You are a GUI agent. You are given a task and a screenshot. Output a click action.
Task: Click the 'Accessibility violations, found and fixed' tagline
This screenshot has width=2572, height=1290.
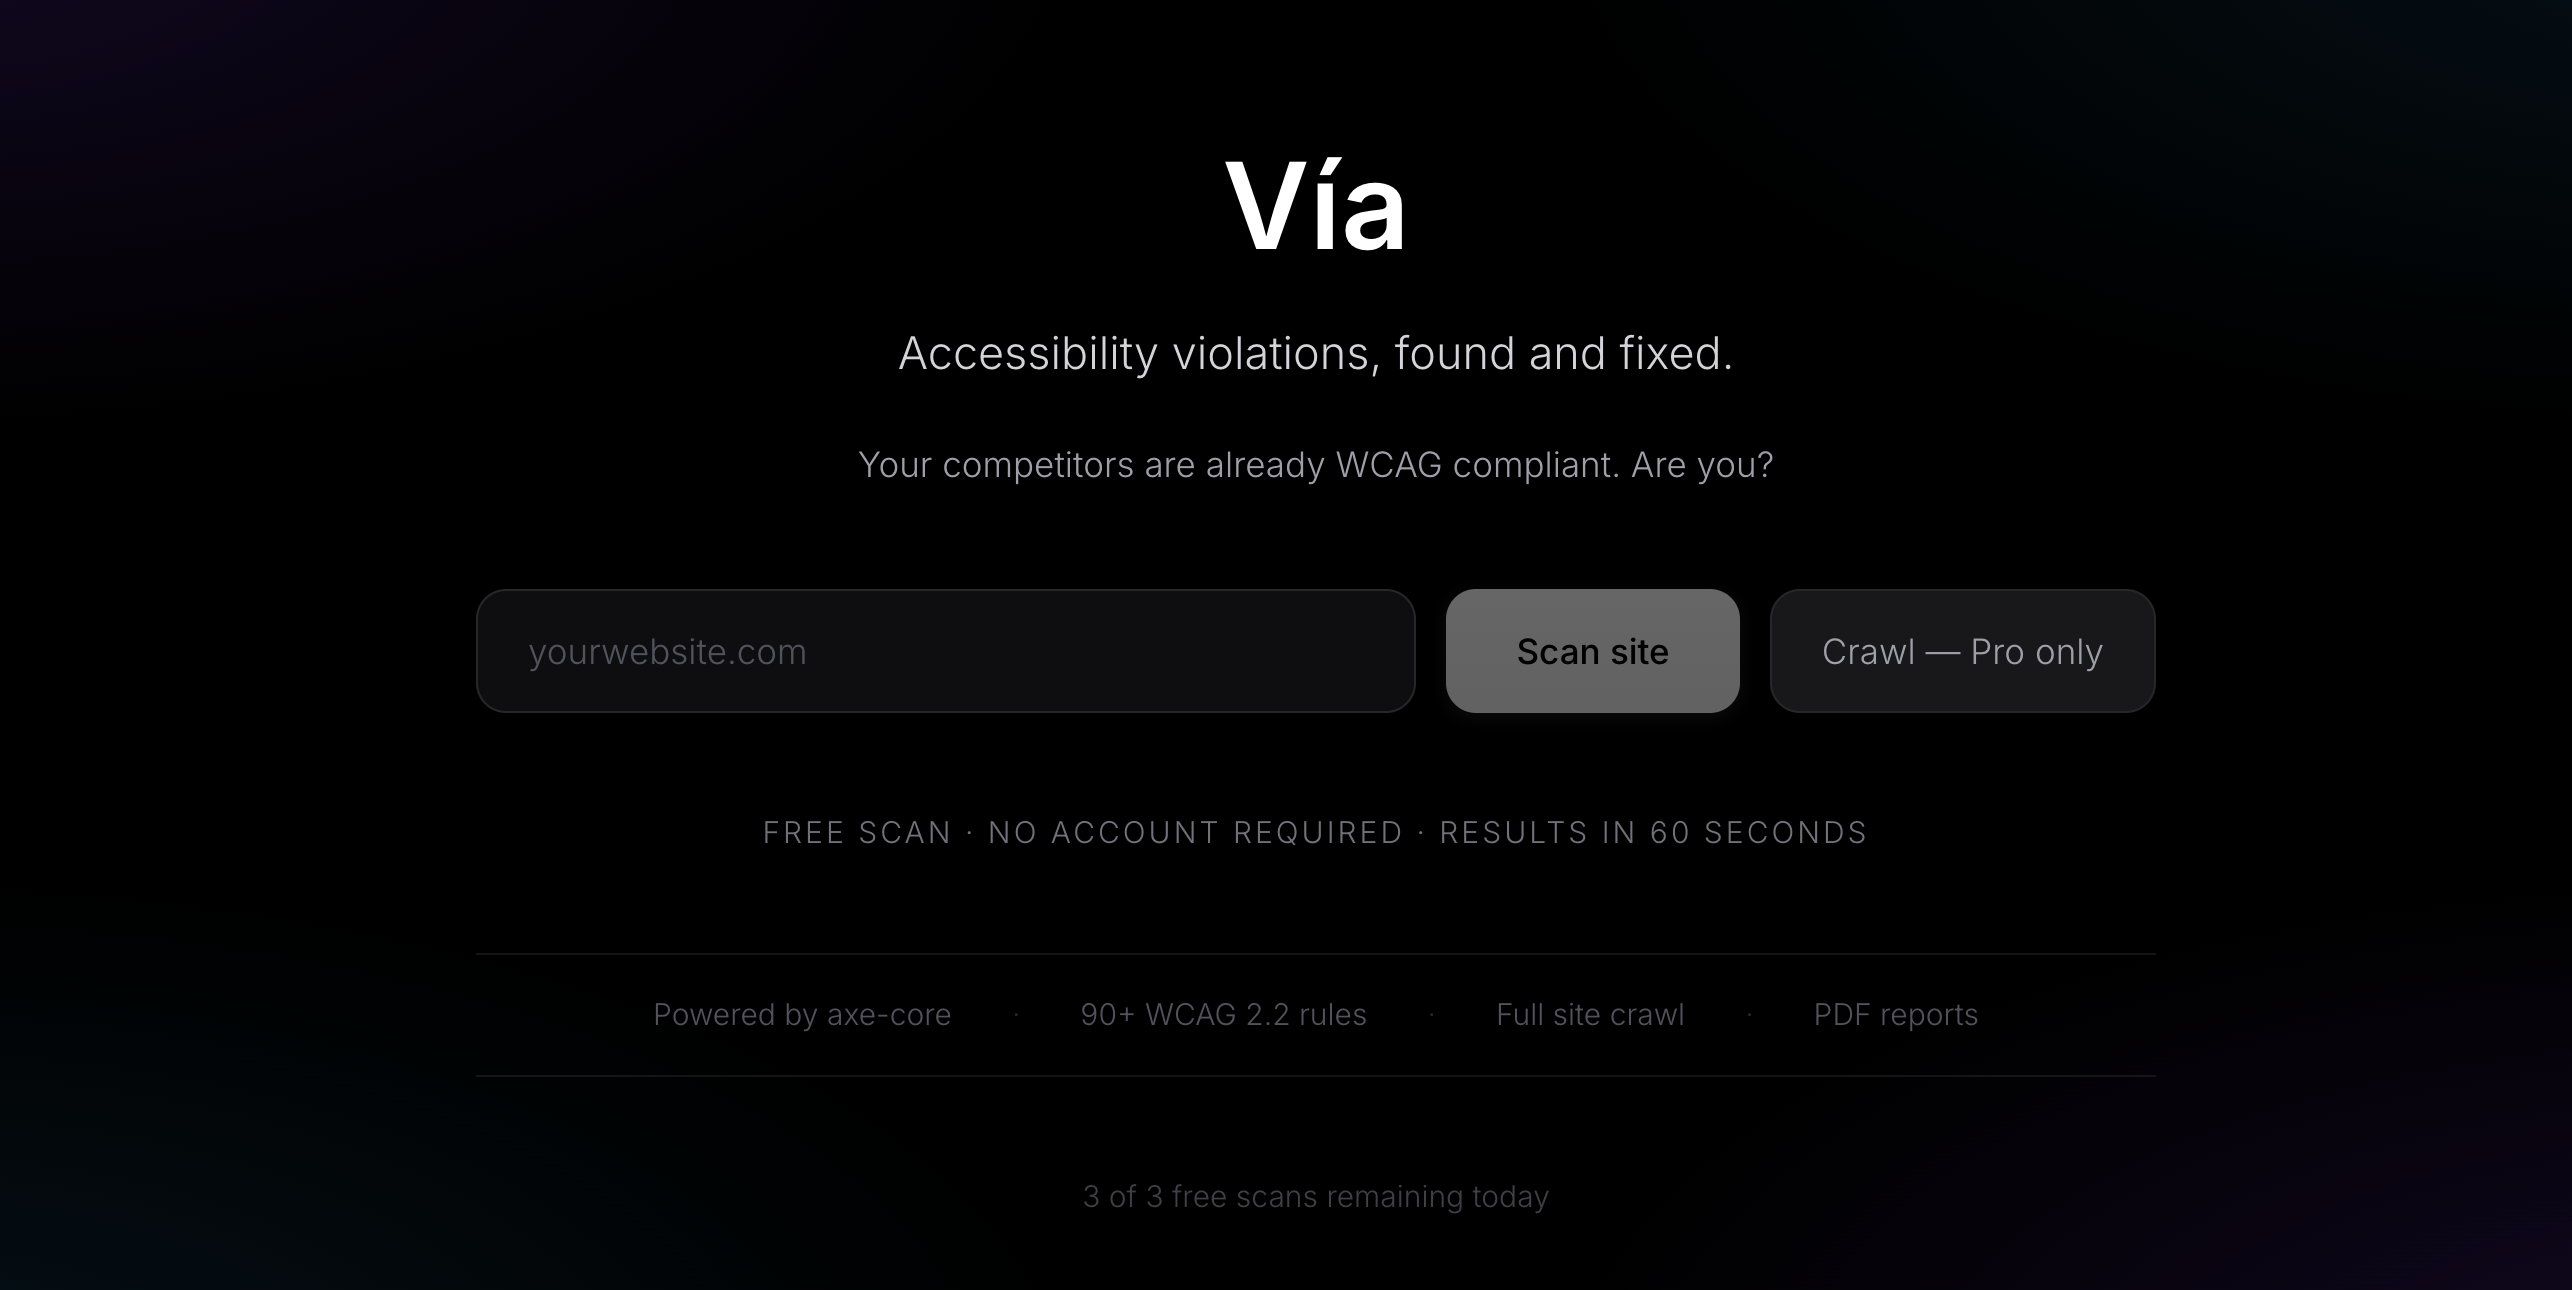1315,353
